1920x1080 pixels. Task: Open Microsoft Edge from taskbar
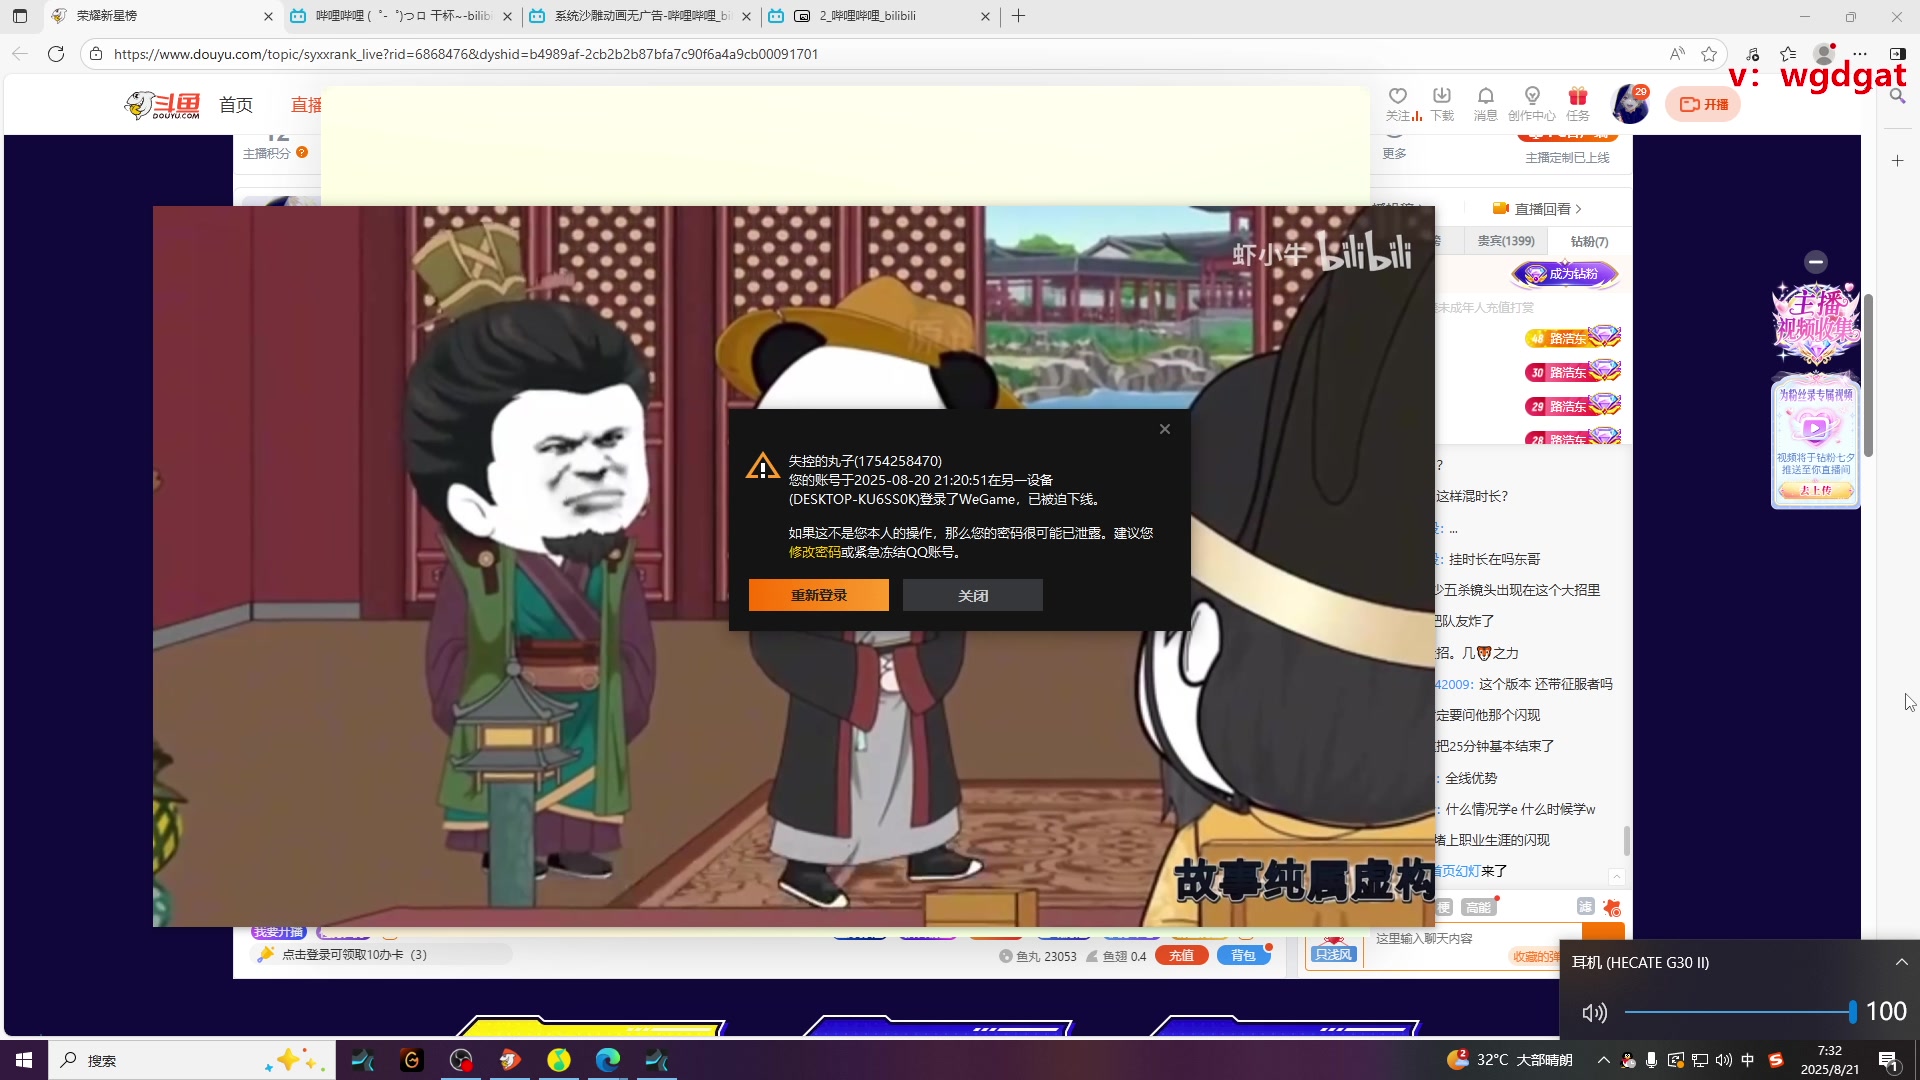coord(607,1060)
